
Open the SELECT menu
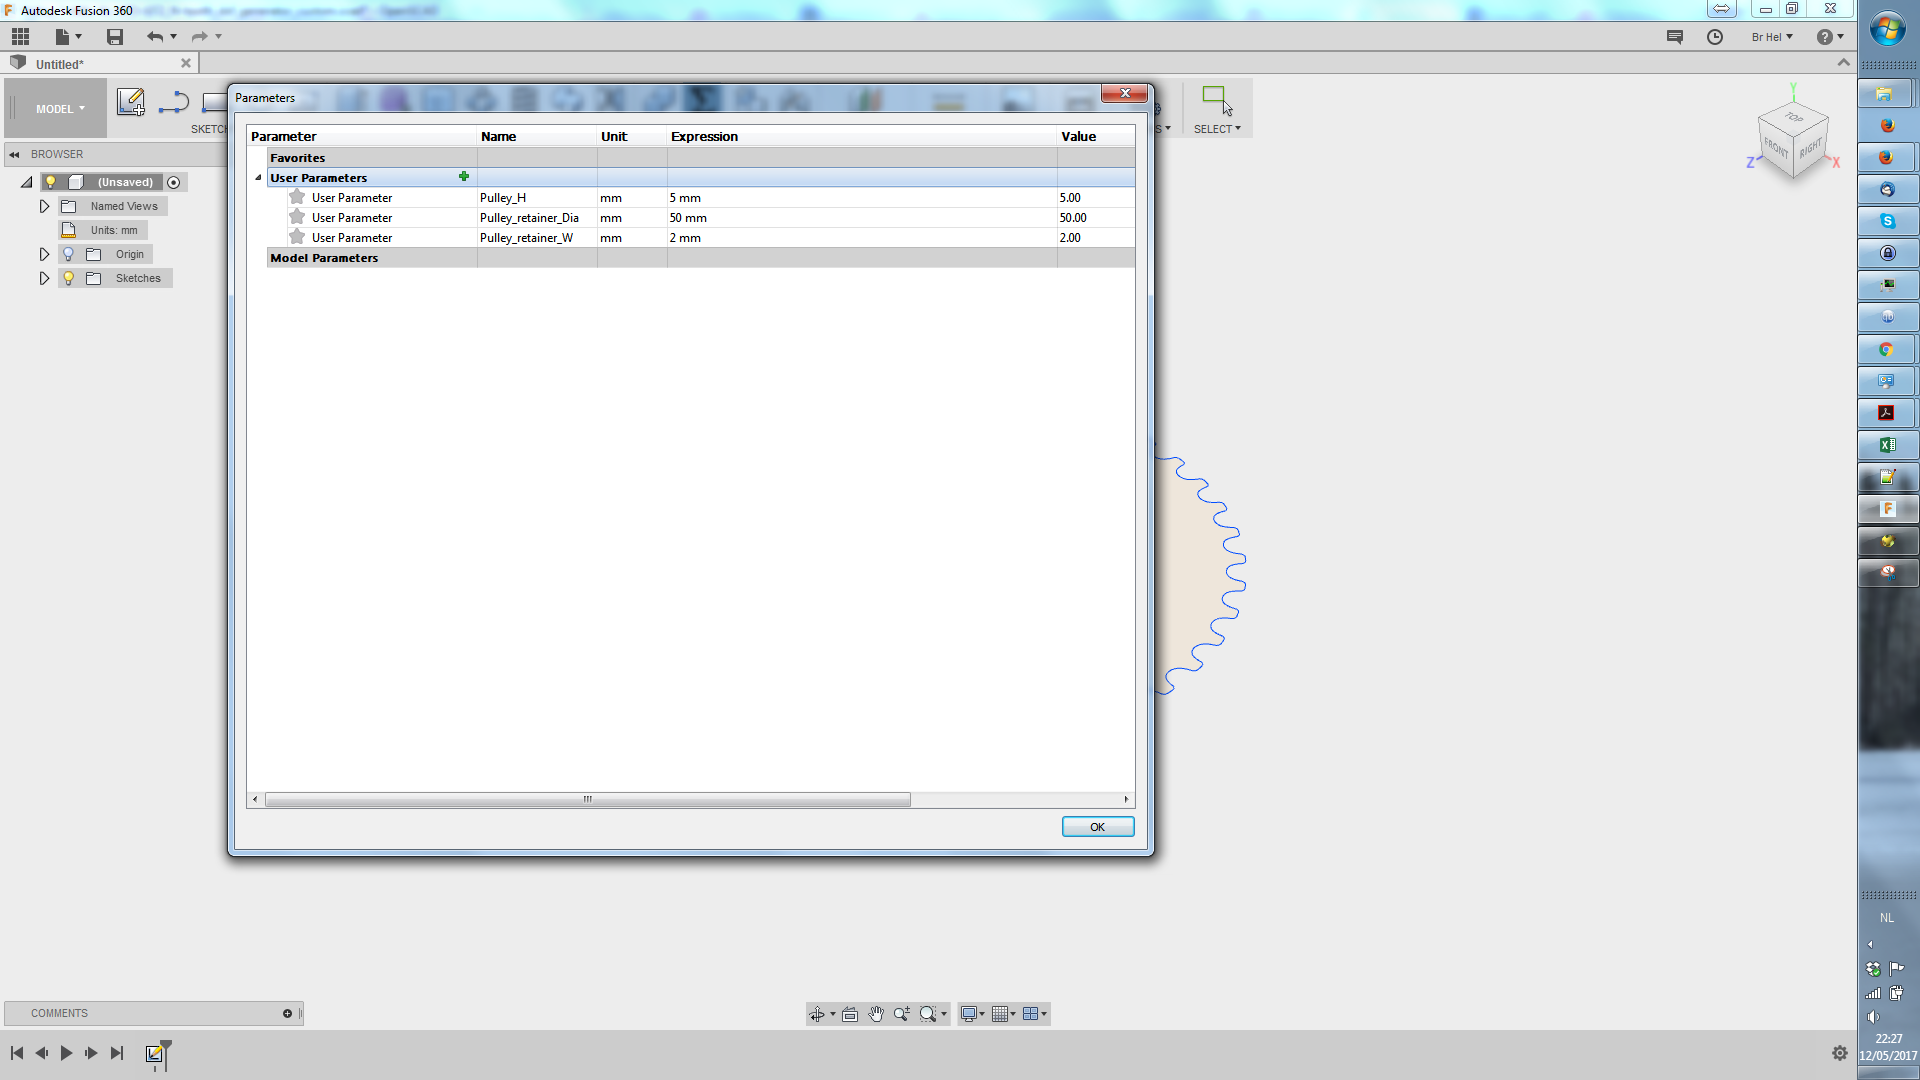pos(1216,129)
